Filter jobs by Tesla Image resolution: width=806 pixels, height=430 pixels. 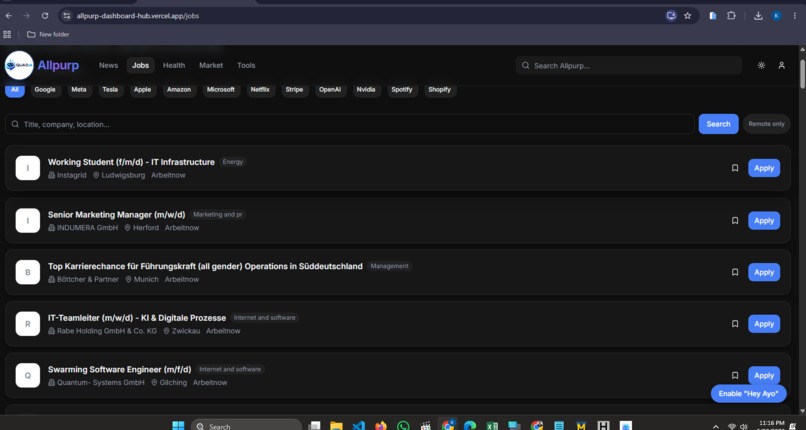pyautogui.click(x=110, y=89)
